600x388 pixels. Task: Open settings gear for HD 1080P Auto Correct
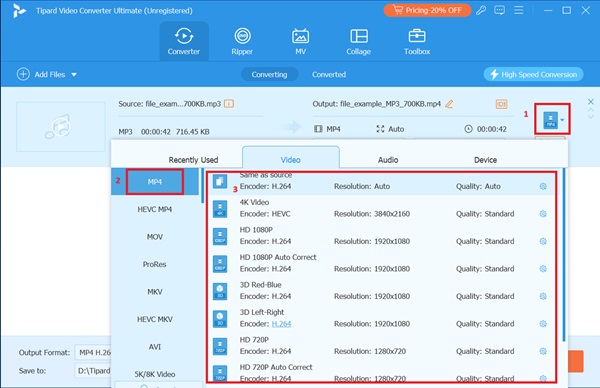click(543, 269)
